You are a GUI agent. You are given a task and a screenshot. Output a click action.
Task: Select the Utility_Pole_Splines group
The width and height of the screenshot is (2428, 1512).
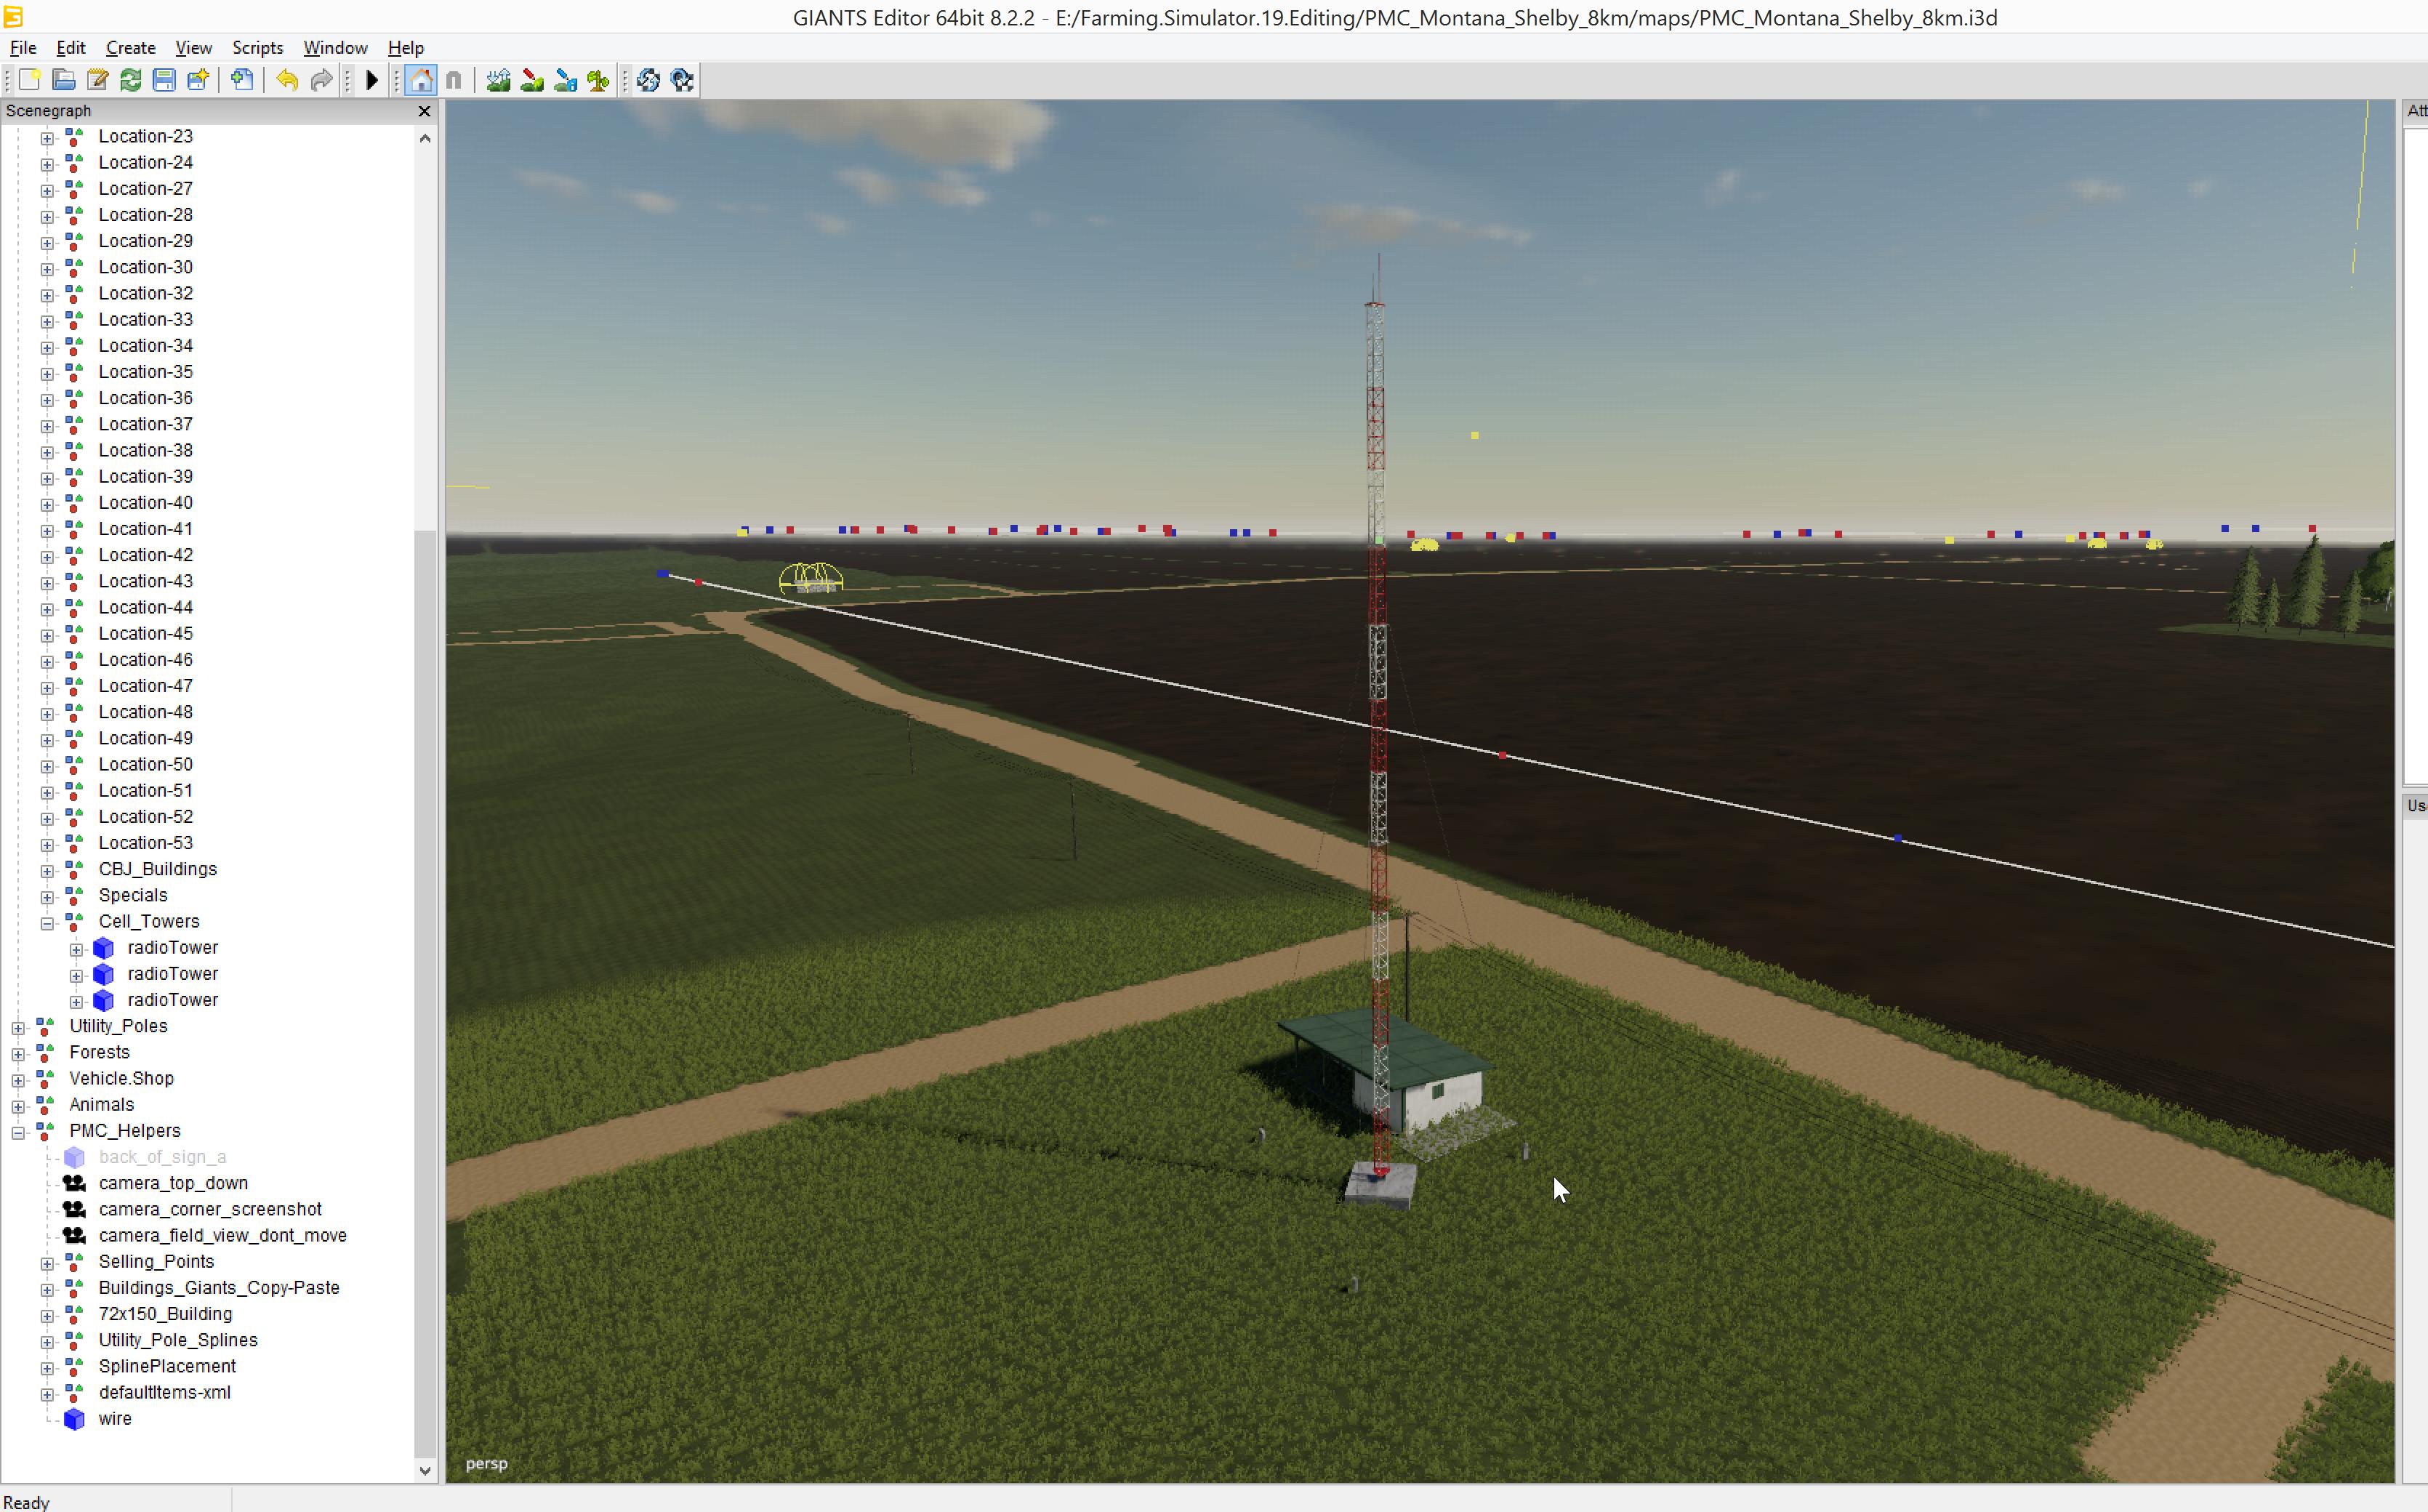click(178, 1340)
